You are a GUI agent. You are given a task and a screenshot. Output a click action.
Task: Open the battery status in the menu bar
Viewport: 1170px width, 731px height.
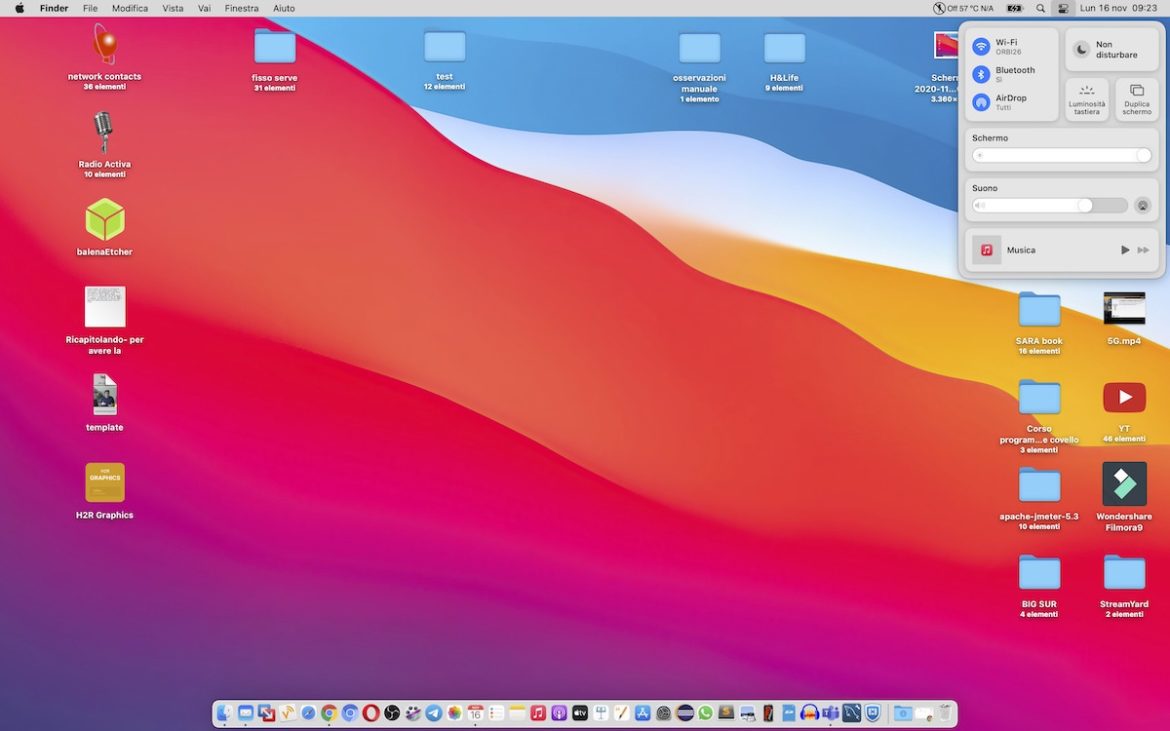coord(1015,8)
